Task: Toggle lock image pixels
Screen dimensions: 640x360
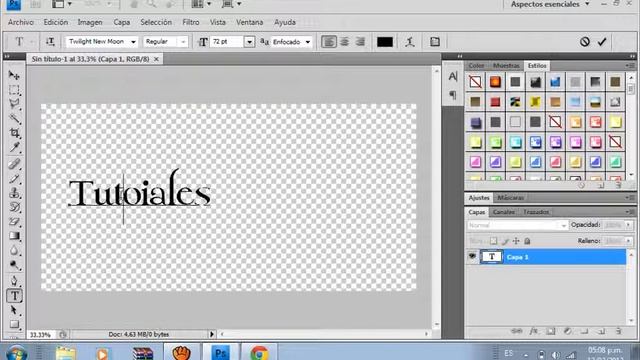Action: coord(505,241)
